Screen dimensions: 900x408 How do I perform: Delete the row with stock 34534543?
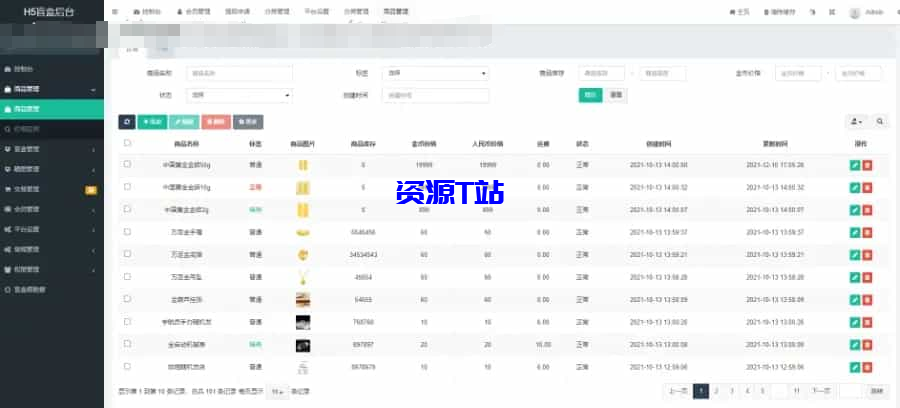[x=867, y=255]
